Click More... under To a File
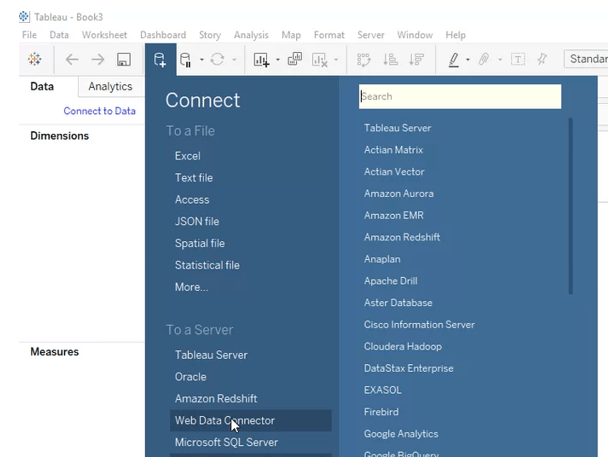608x465 pixels. [x=191, y=287]
